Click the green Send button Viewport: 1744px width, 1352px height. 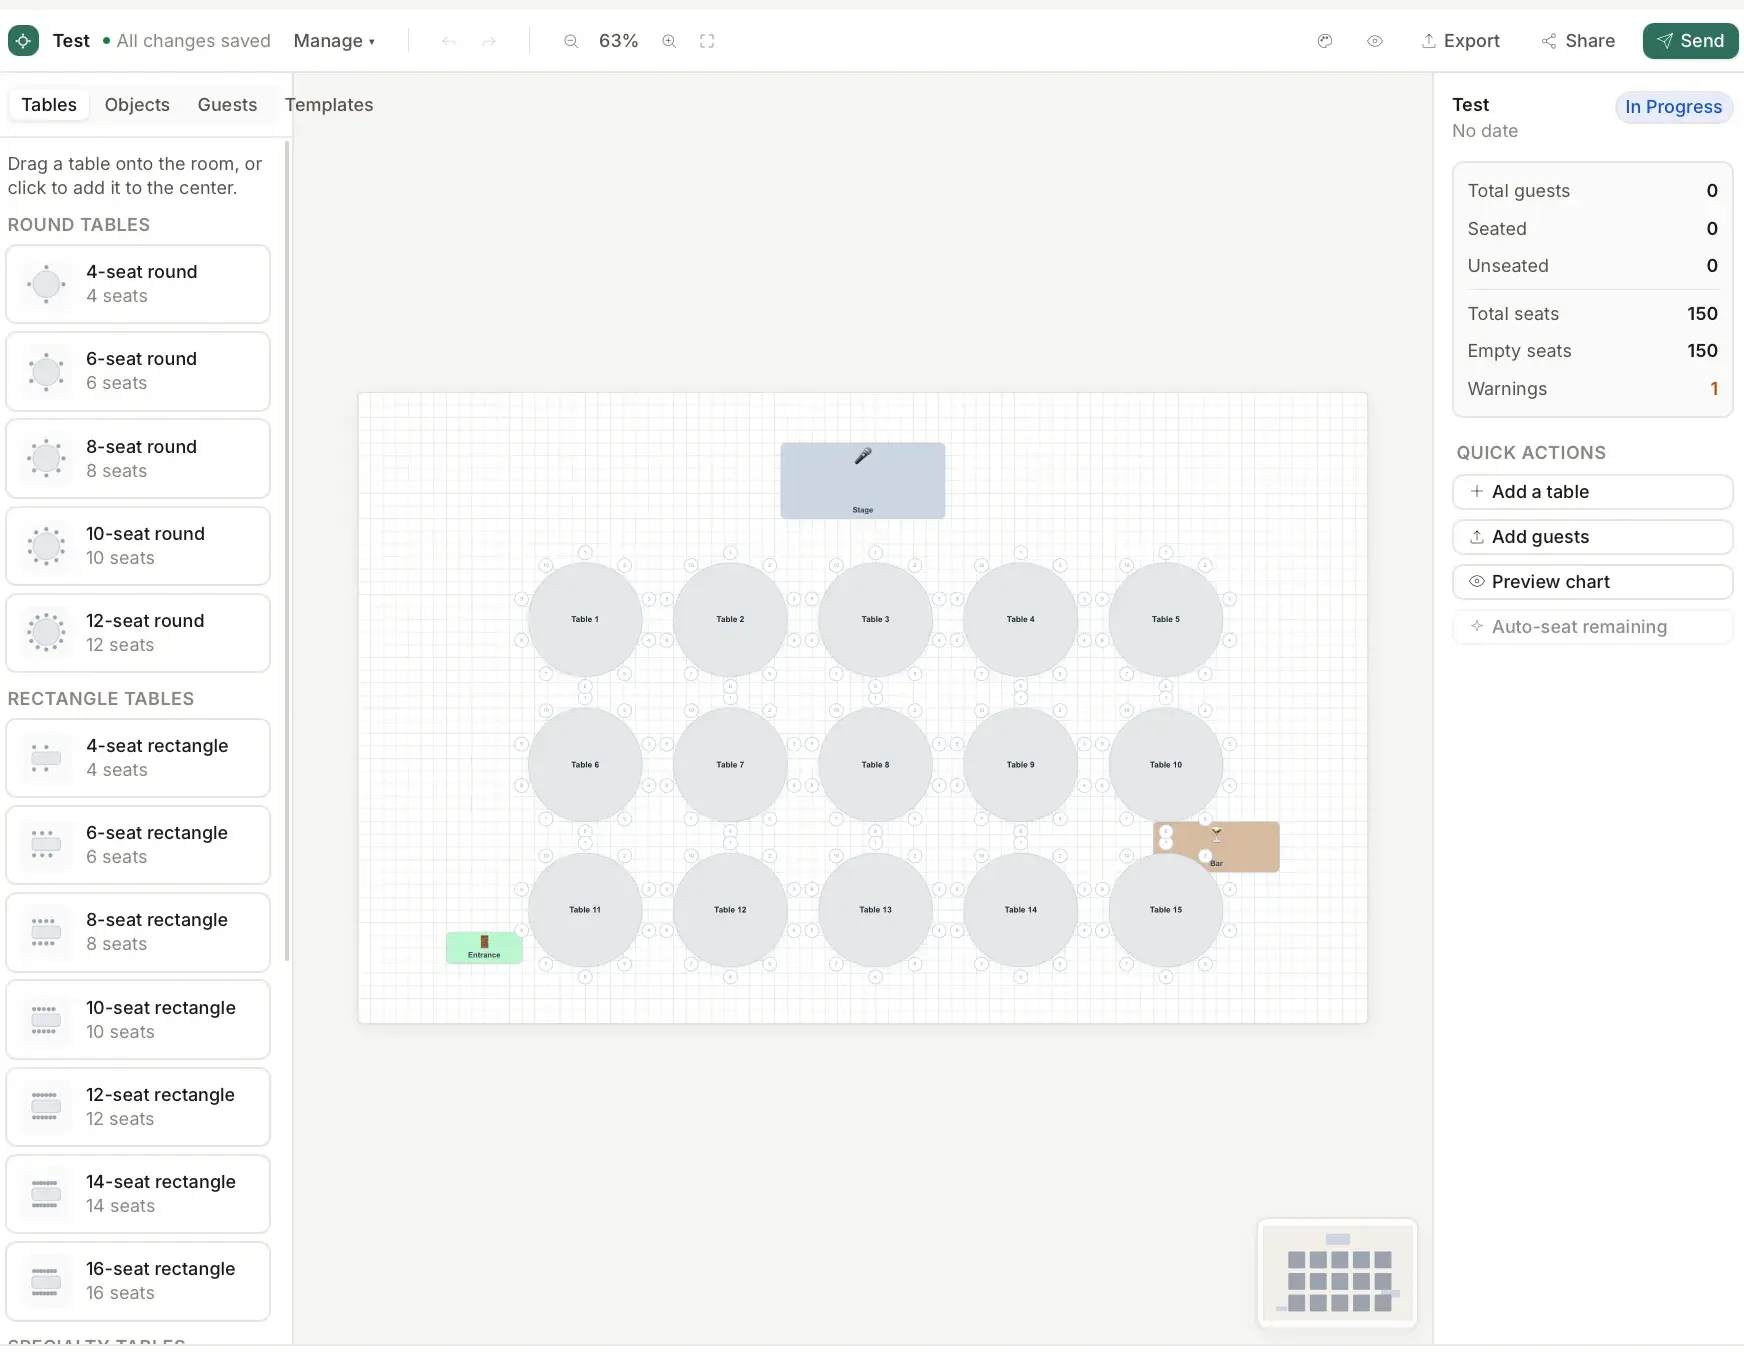[x=1690, y=41]
